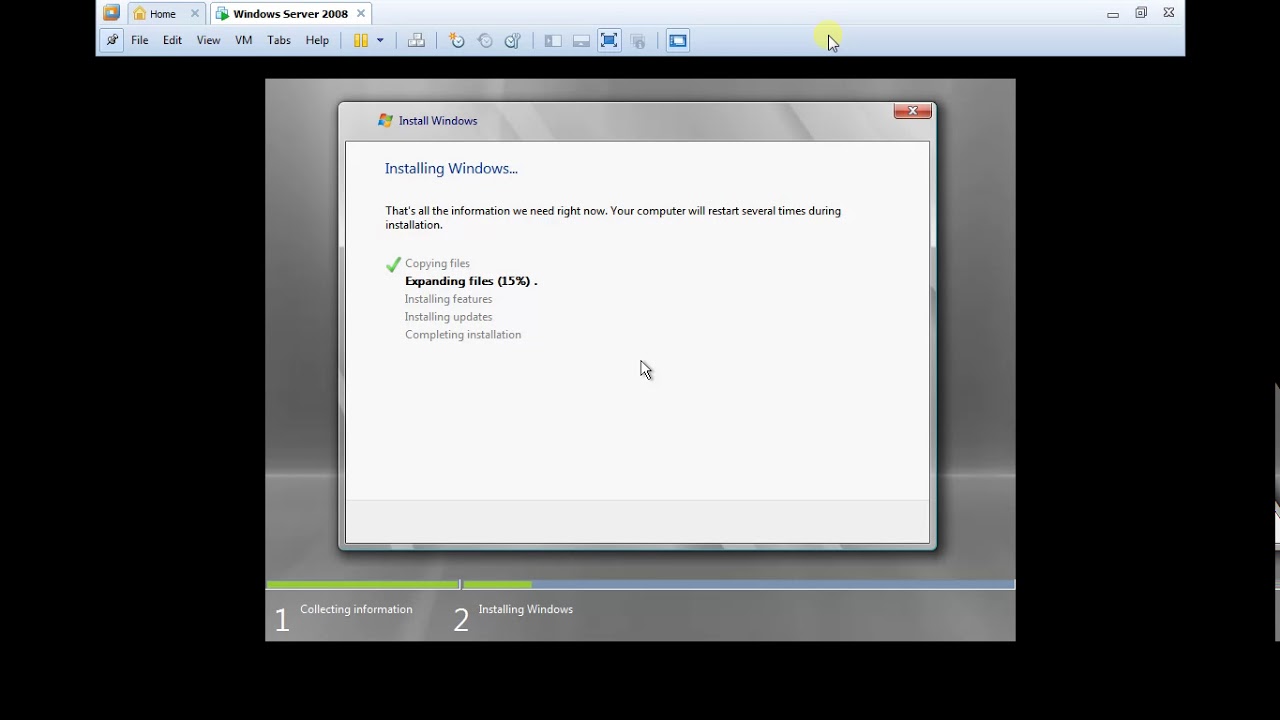Click the Collecting information stage label
This screenshot has height=720, width=1280.
356,610
